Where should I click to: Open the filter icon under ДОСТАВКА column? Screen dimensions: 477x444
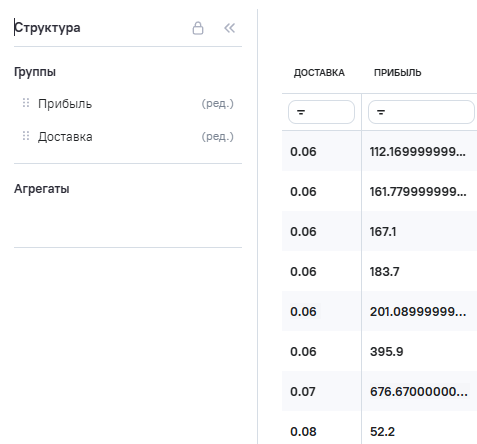click(x=301, y=112)
